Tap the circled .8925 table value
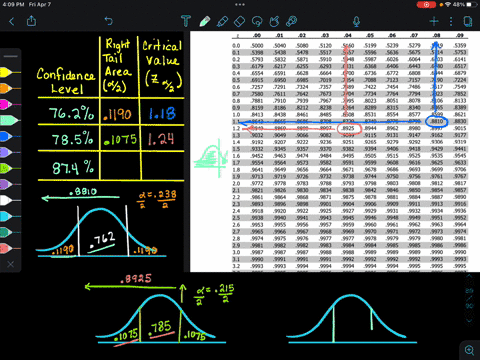The height and width of the screenshot is (360, 480). [x=349, y=128]
